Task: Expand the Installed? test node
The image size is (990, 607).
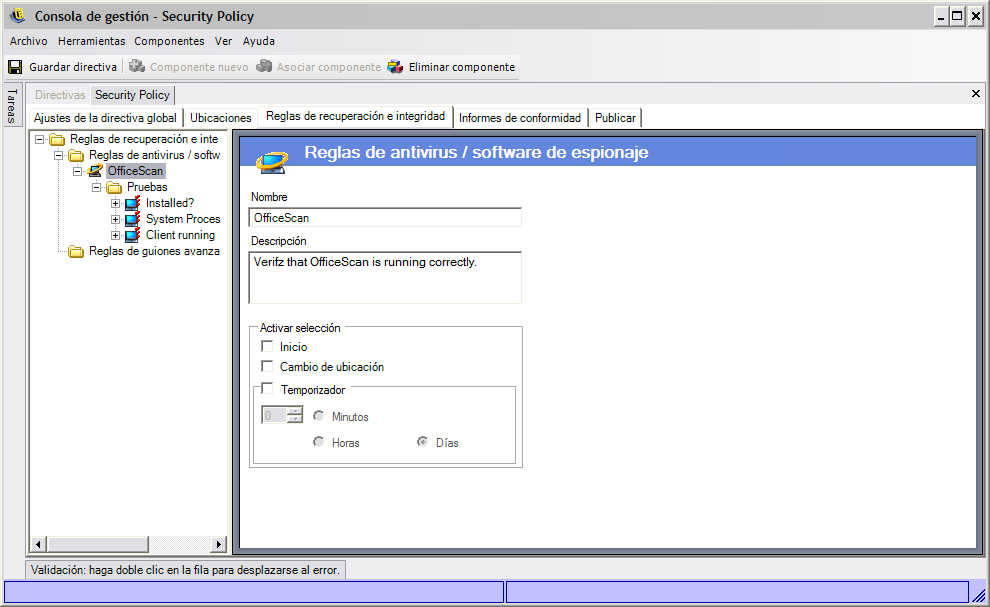Action: pos(116,203)
